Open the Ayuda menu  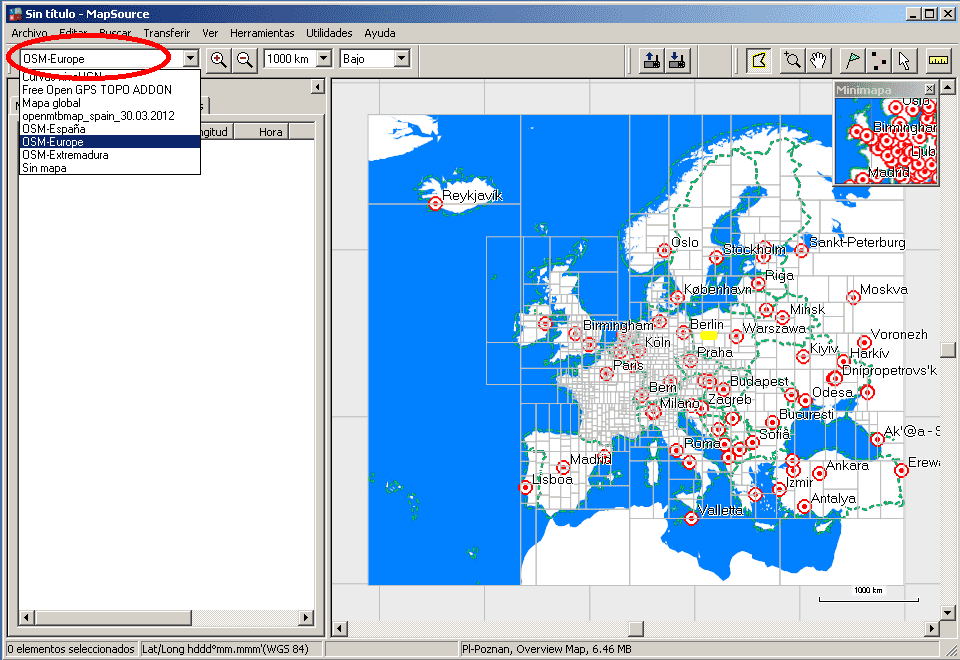coord(380,33)
